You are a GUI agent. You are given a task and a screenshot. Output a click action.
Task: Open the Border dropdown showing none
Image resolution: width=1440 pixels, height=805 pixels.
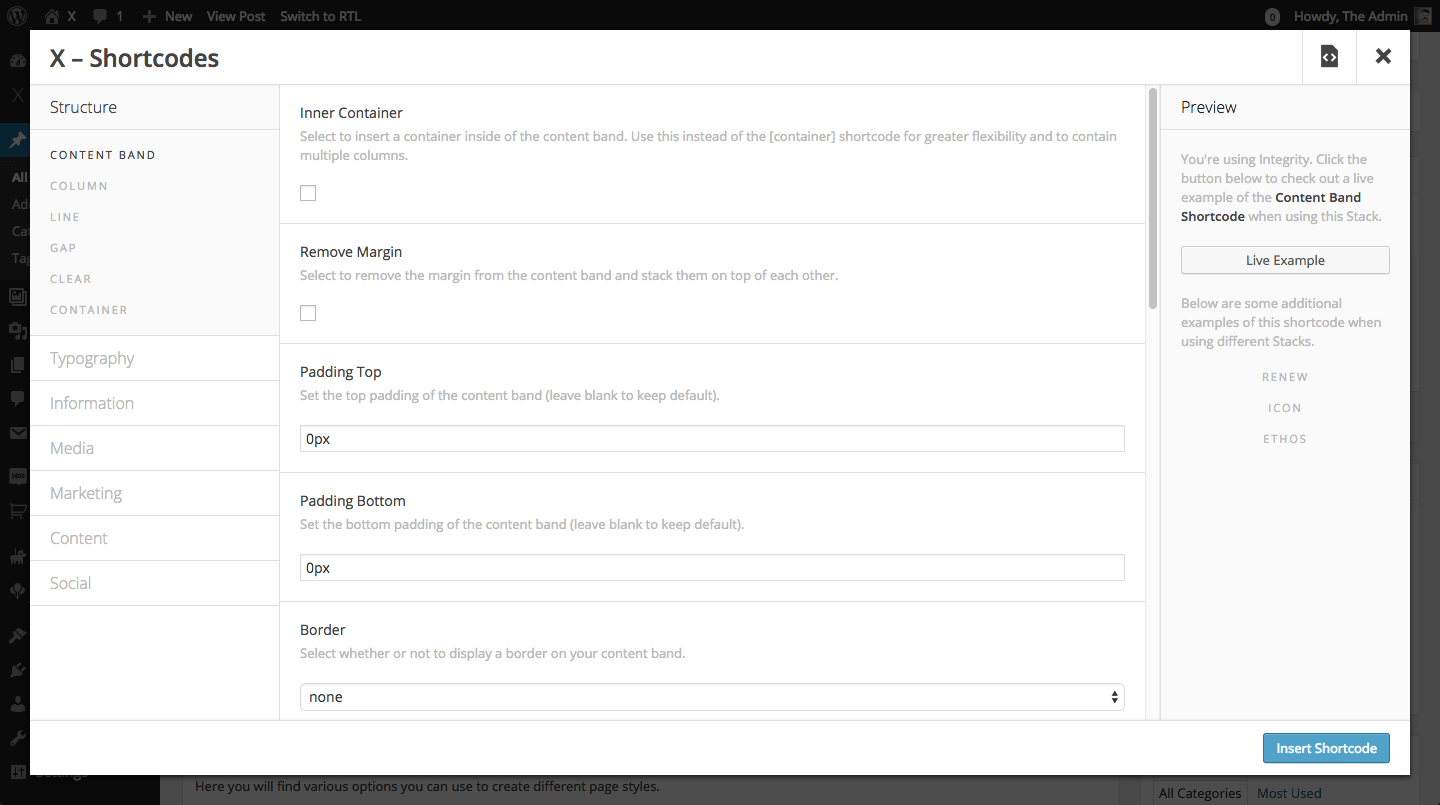[712, 696]
